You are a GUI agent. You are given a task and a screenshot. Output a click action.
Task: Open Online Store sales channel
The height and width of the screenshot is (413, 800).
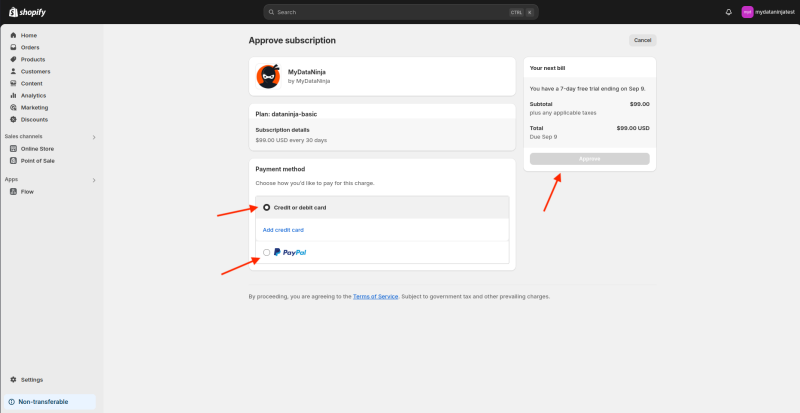(37, 148)
